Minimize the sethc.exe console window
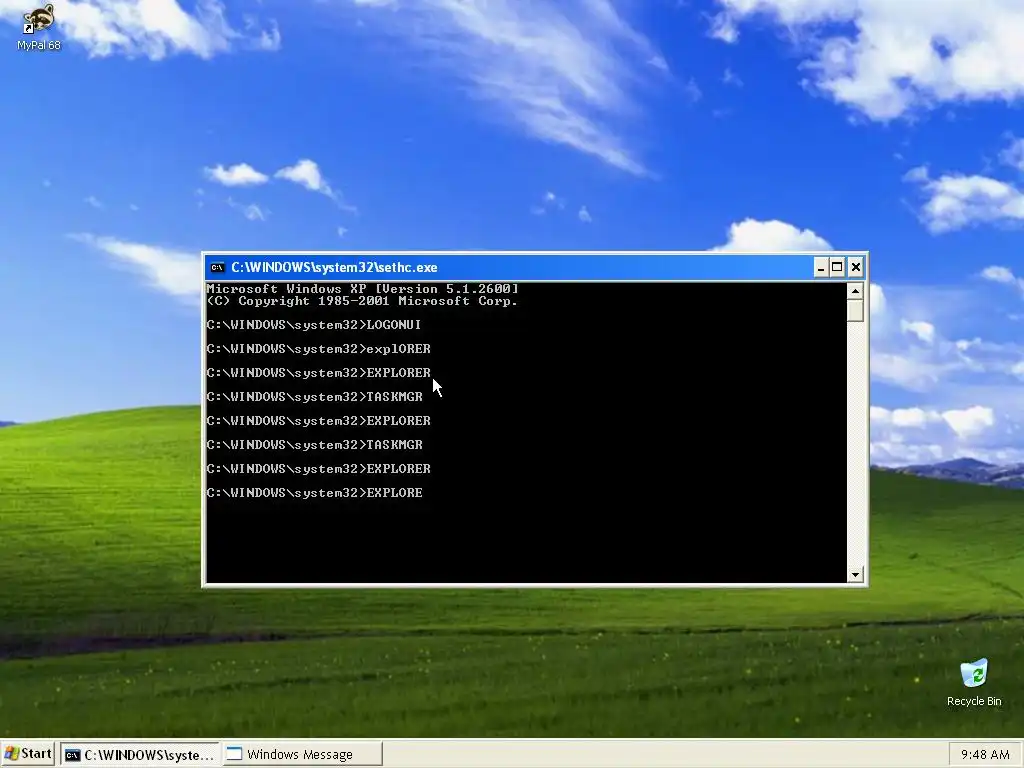The image size is (1024, 768). (x=821, y=267)
